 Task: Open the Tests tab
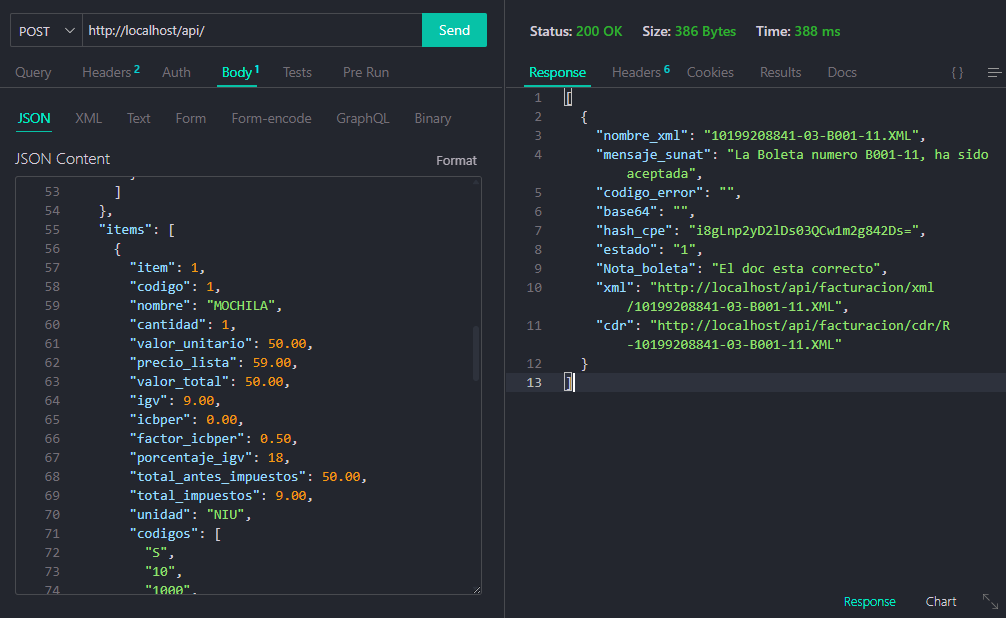click(x=297, y=72)
